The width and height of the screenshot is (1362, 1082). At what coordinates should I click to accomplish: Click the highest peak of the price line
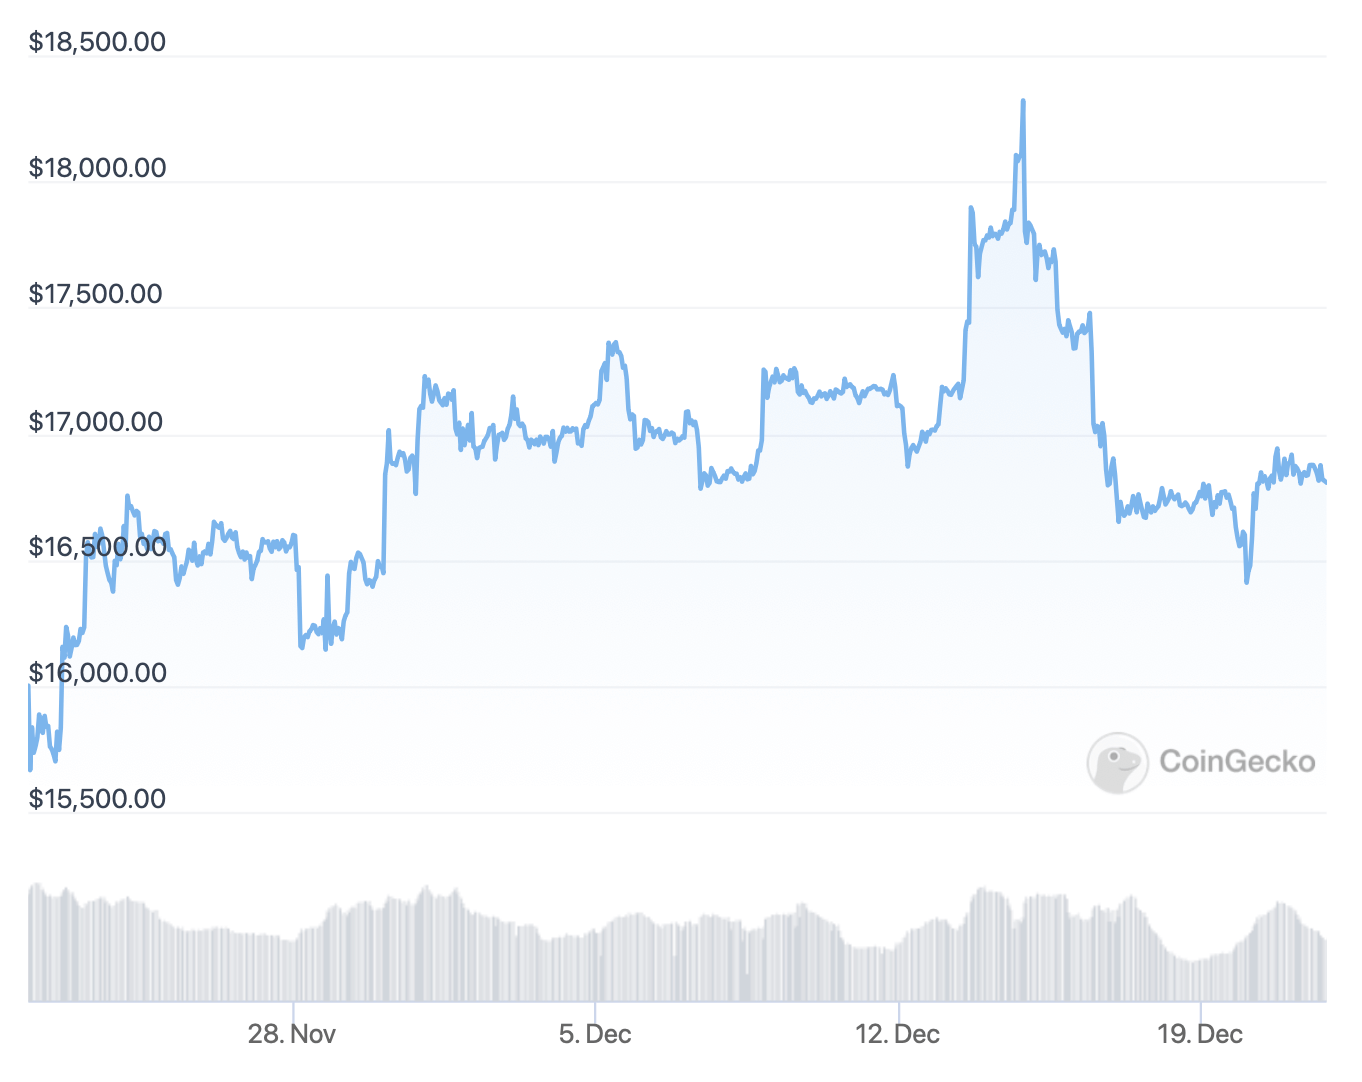(1023, 102)
